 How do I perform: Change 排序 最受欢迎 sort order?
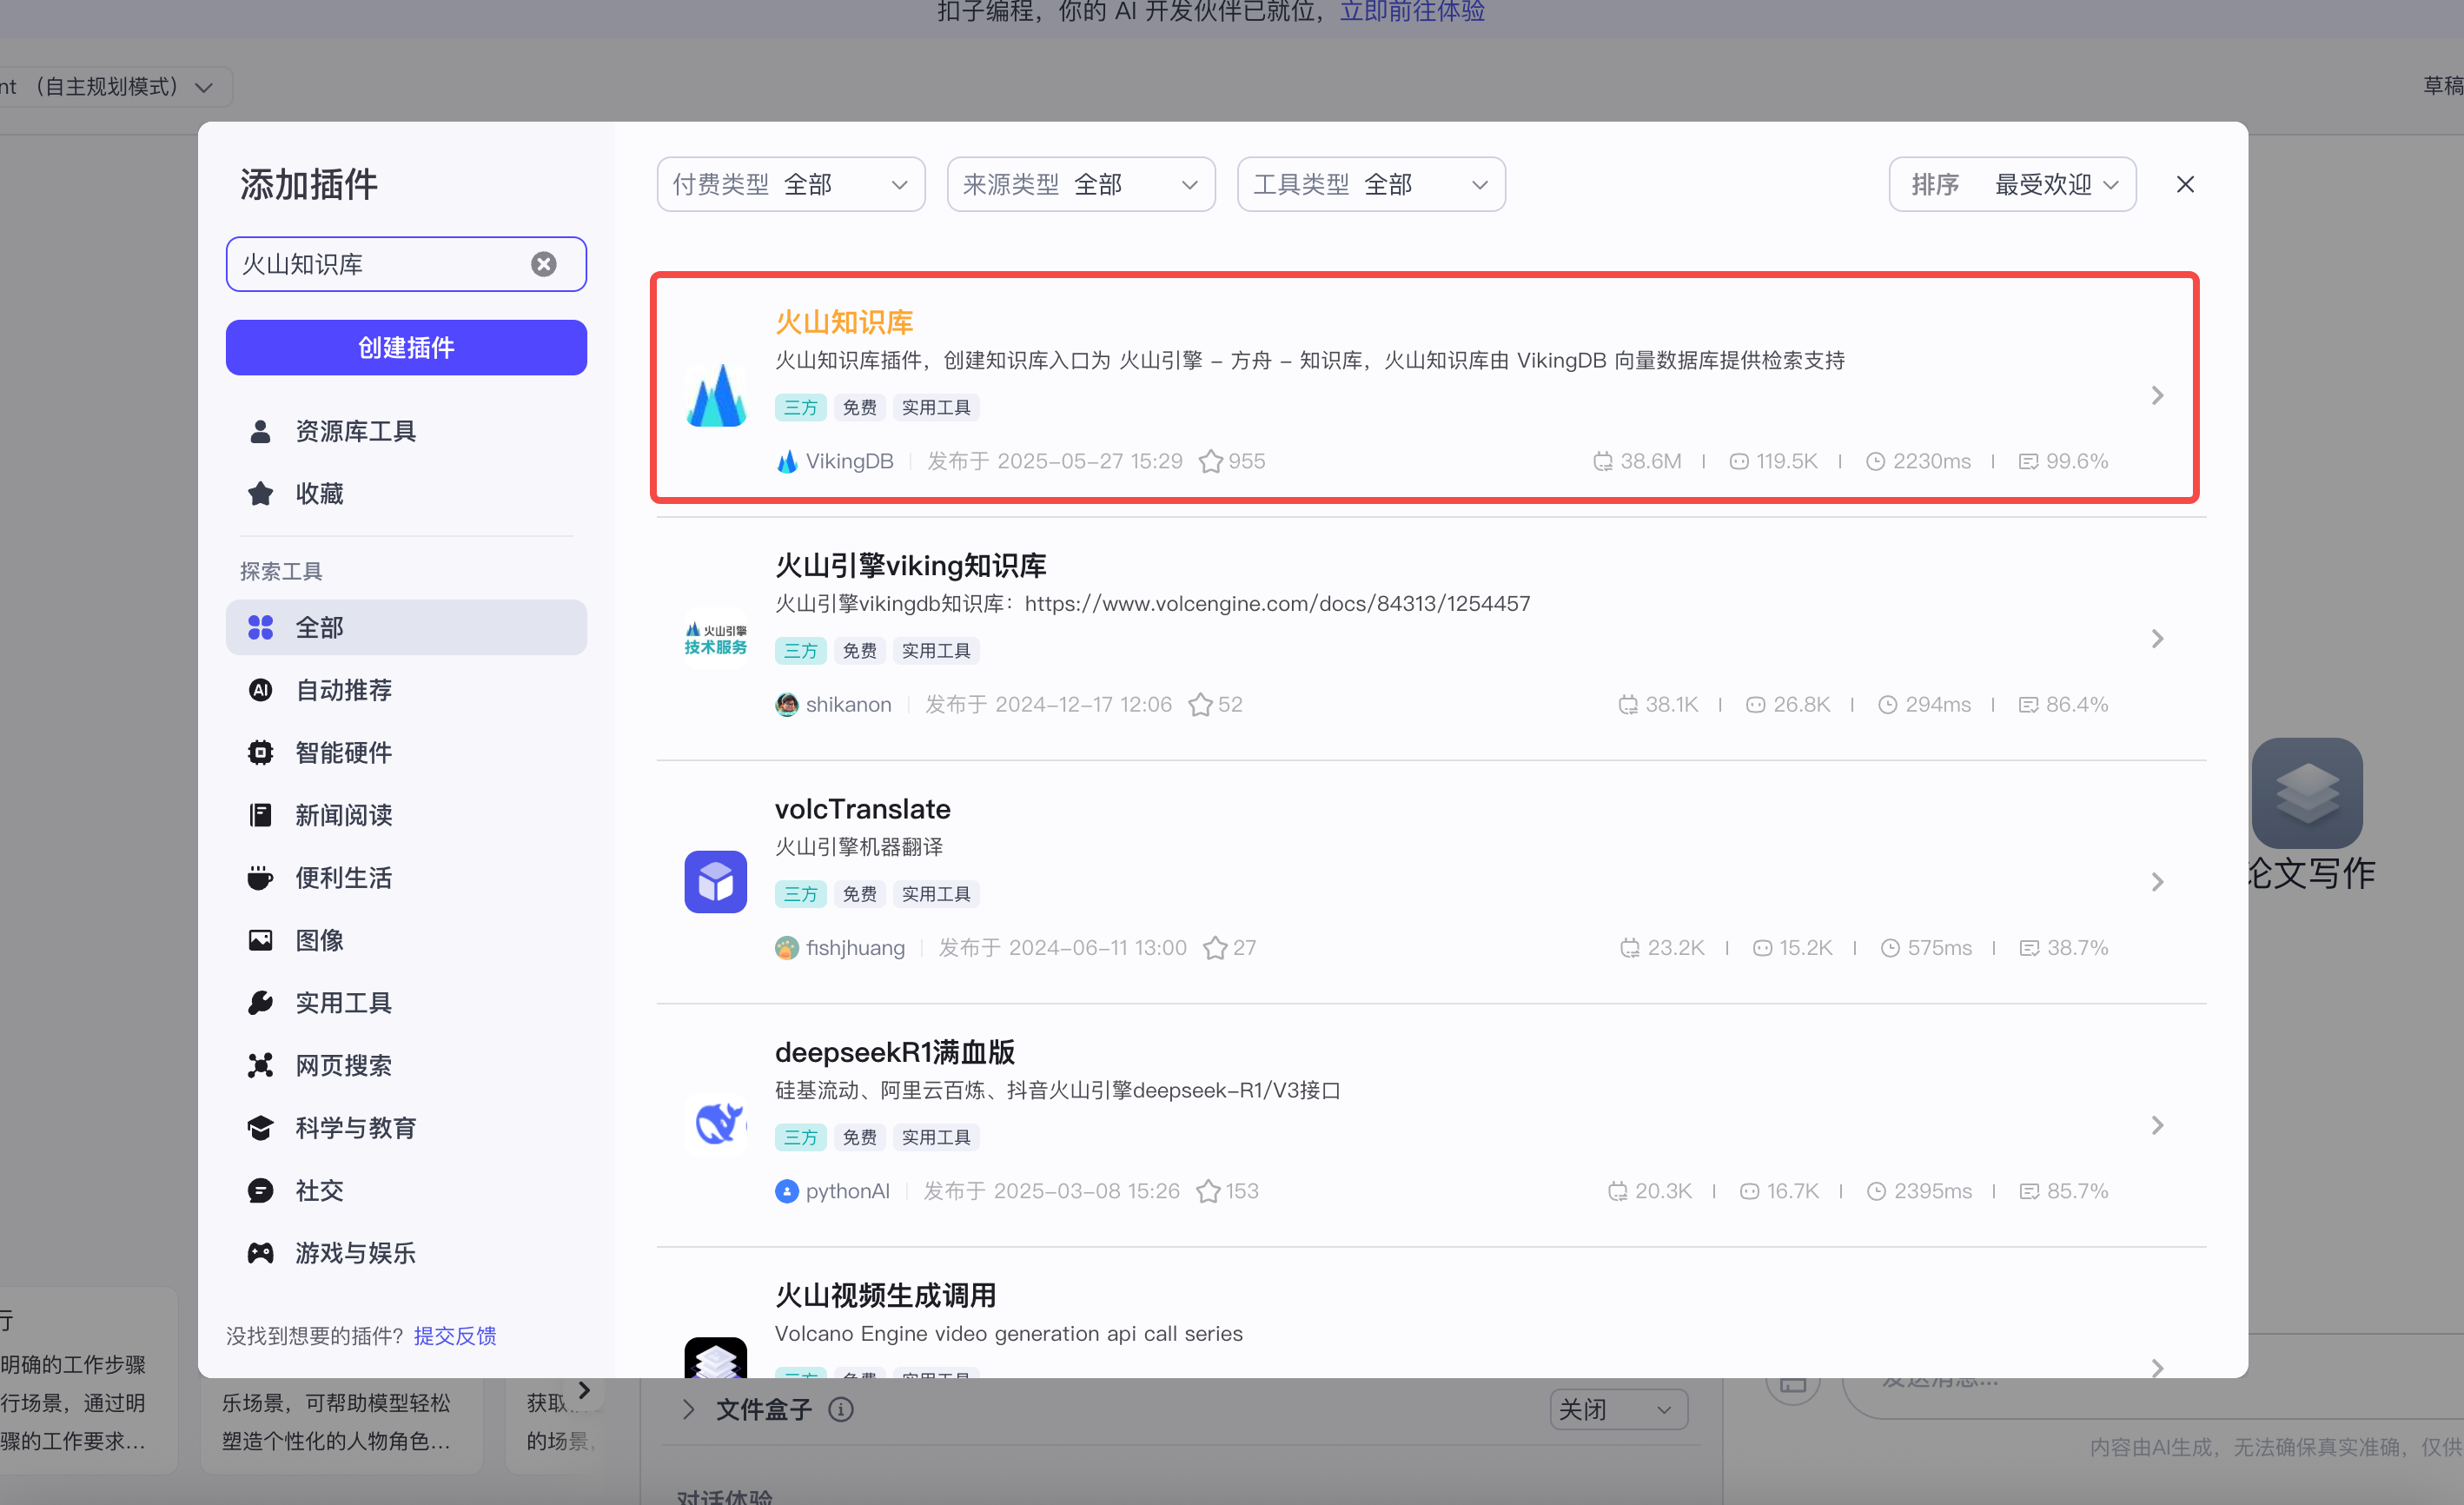point(2012,184)
